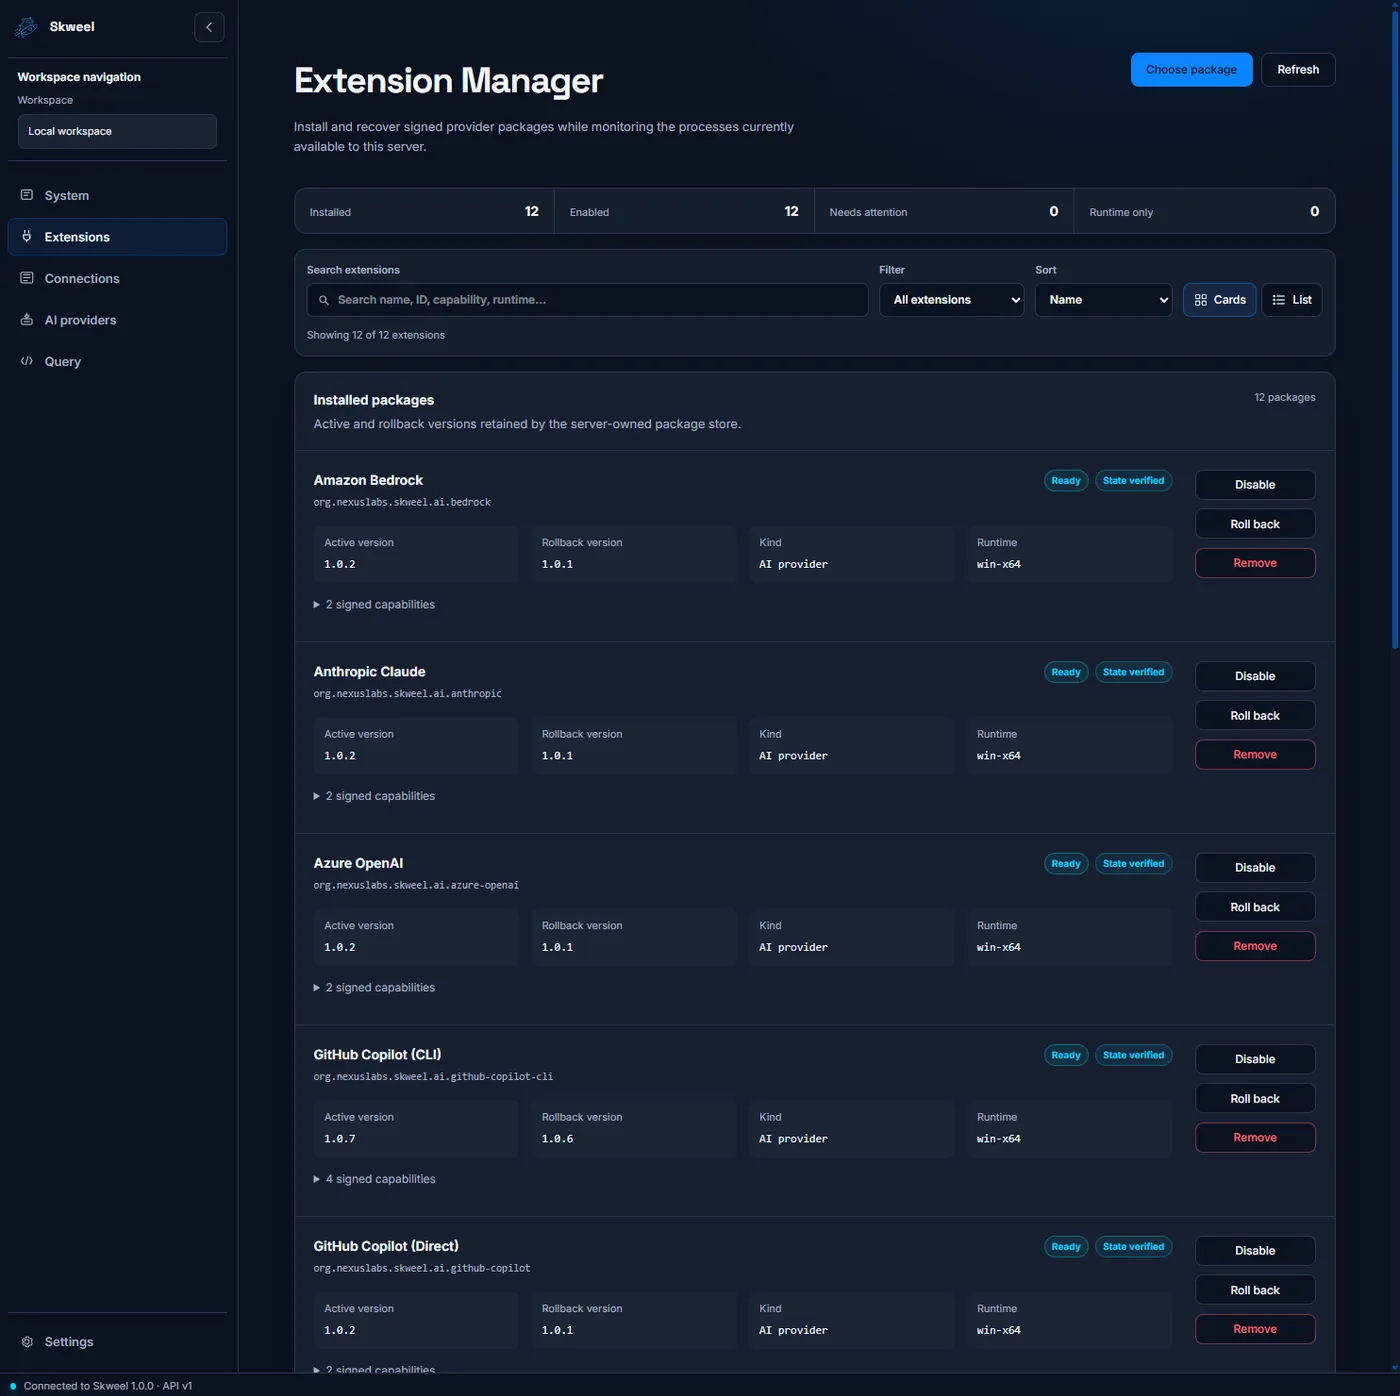Roll back GitHub Copilot (Direct)
This screenshot has width=1400, height=1396.
[x=1255, y=1290]
